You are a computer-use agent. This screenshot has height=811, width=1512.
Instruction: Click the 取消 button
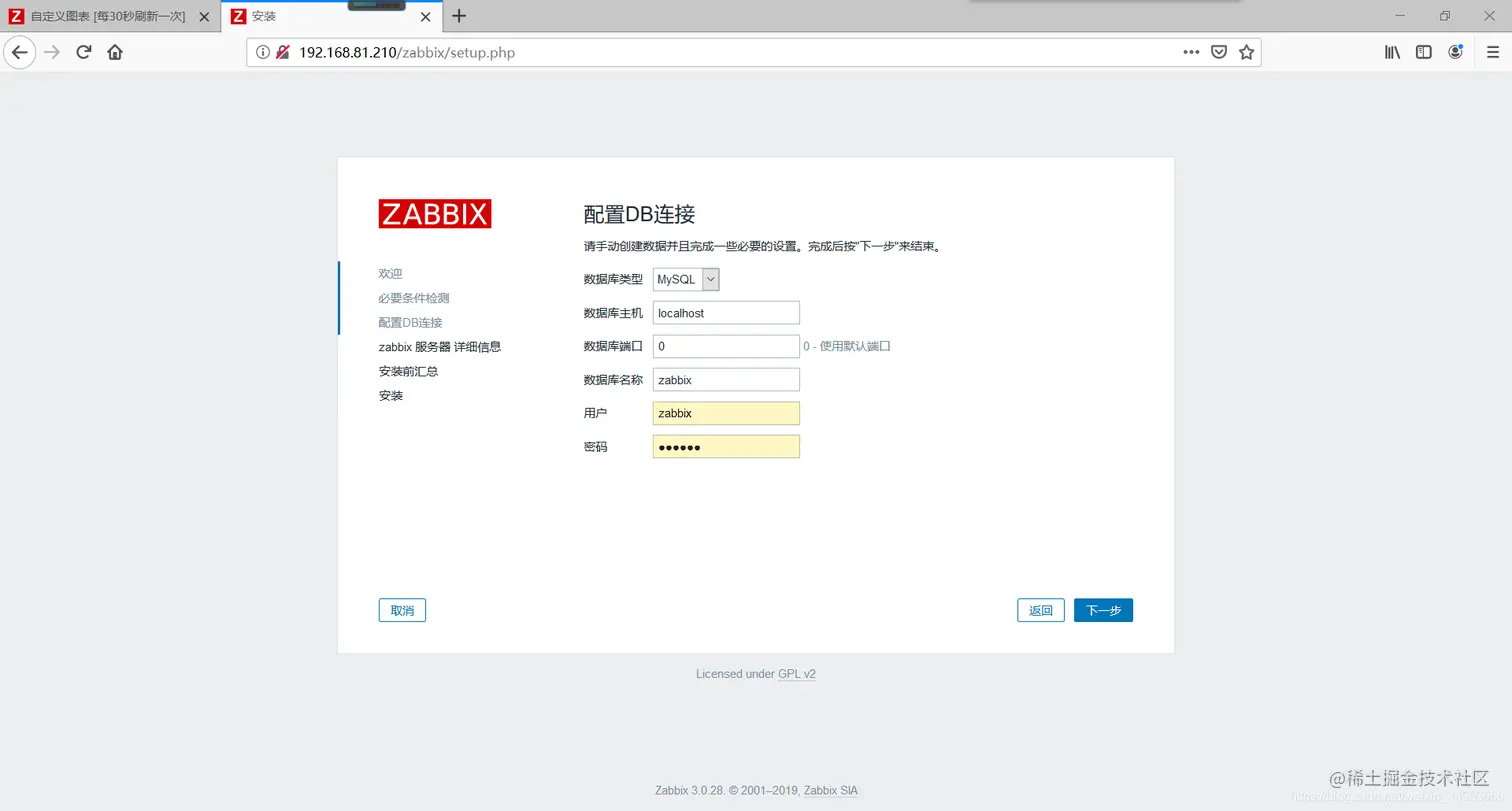point(402,610)
